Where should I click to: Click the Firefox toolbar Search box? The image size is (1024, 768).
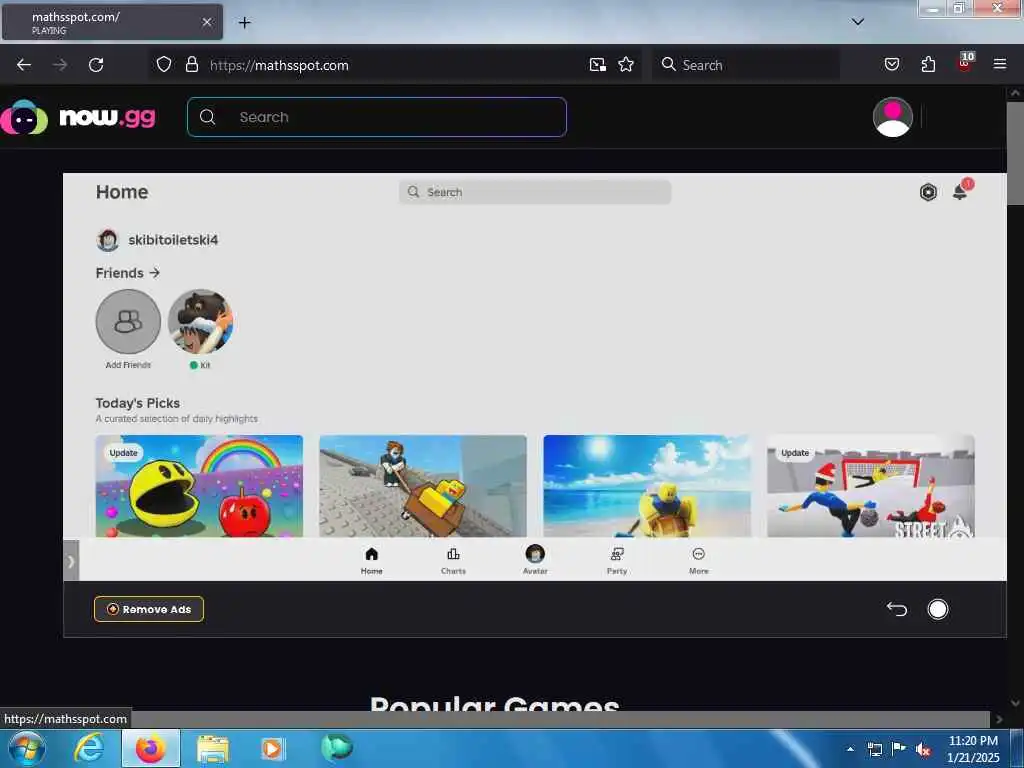click(746, 65)
